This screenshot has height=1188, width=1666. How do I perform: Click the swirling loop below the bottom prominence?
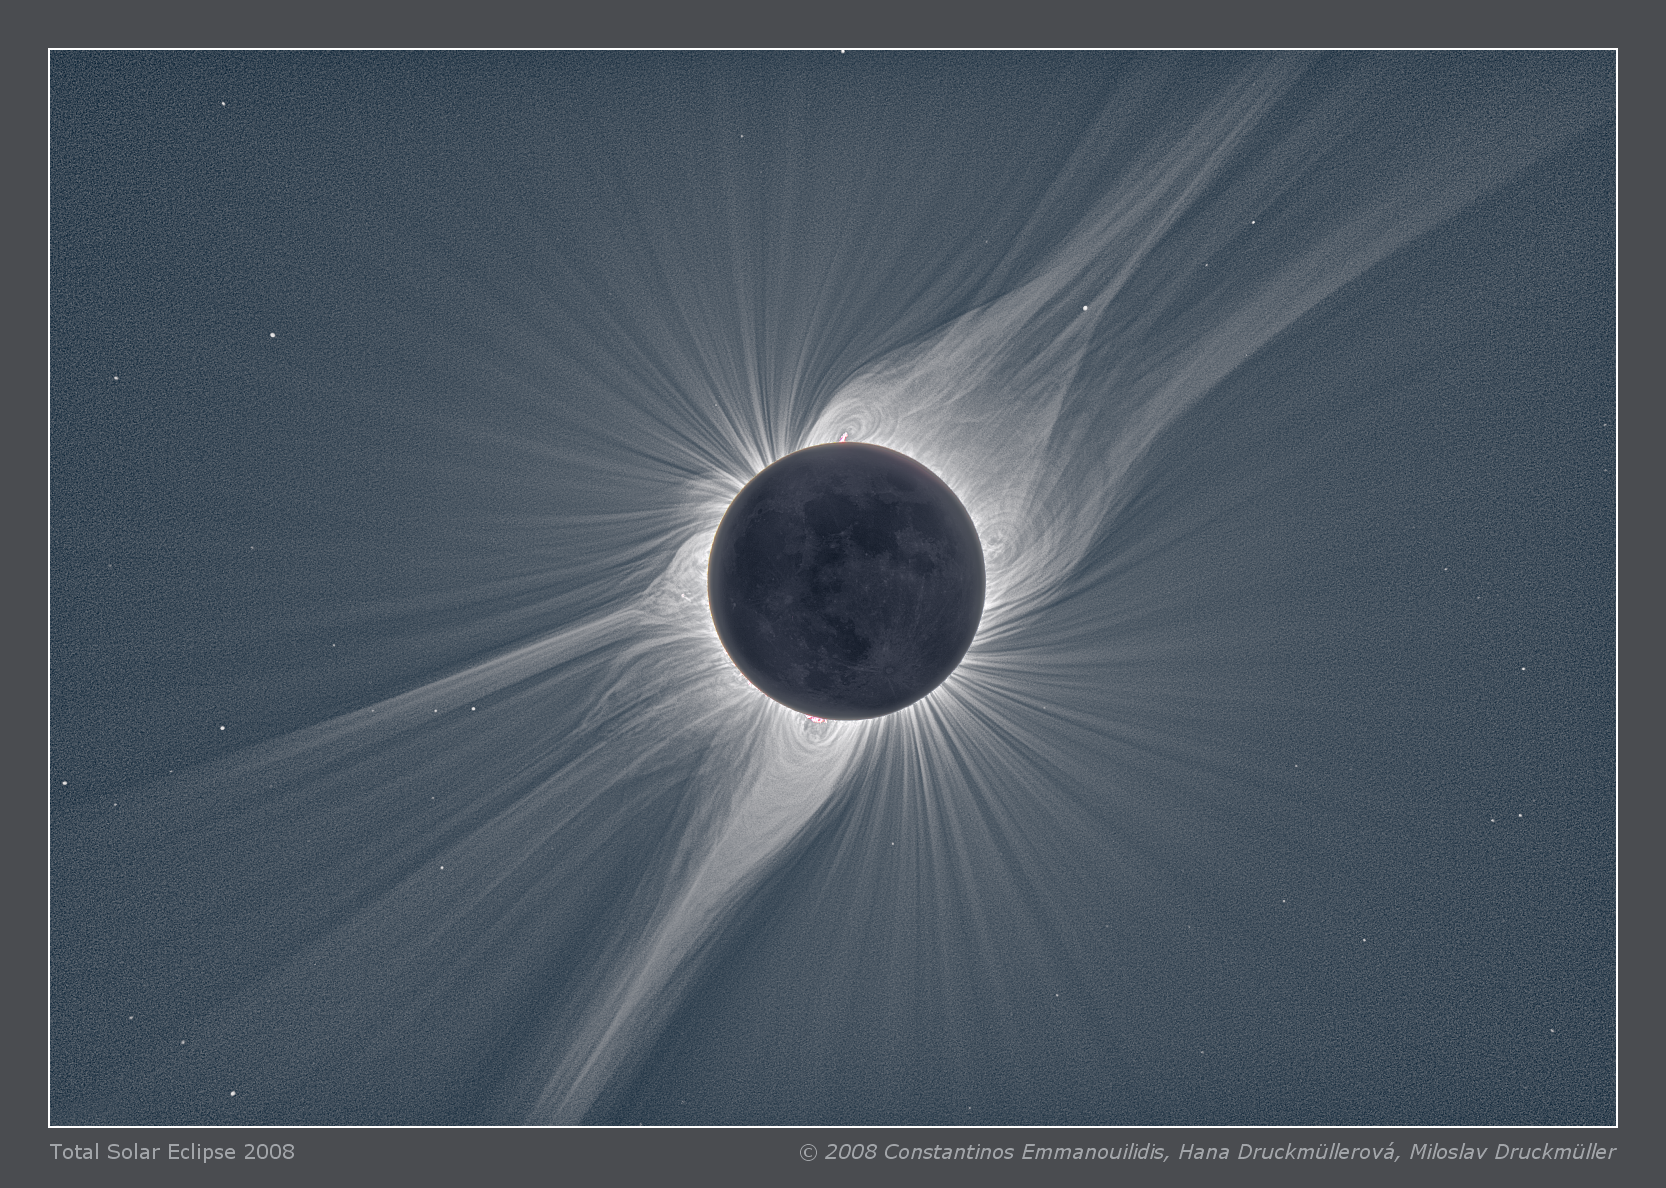point(808,740)
